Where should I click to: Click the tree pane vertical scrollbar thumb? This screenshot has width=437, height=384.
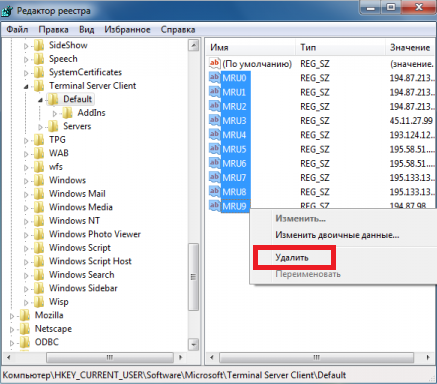(x=193, y=277)
